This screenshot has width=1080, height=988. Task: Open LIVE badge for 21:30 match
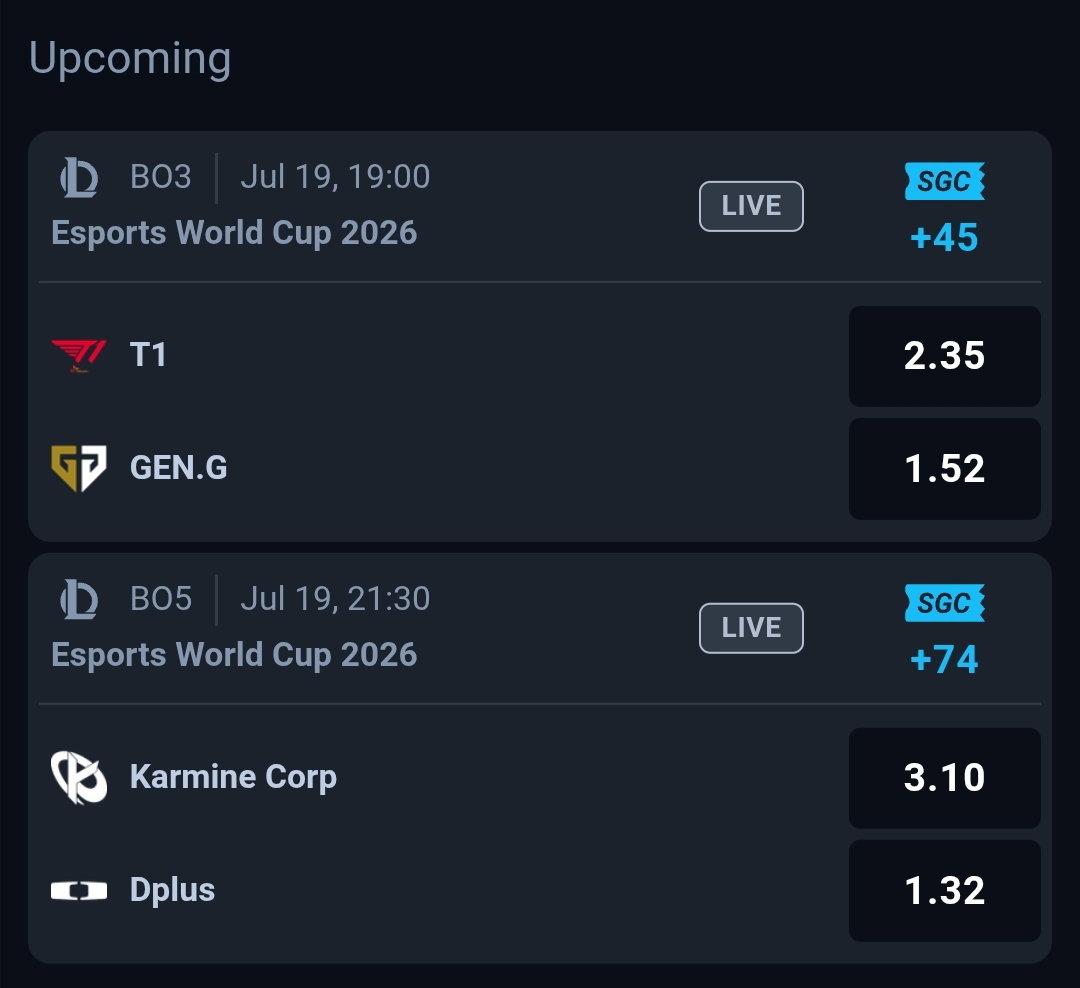(751, 628)
